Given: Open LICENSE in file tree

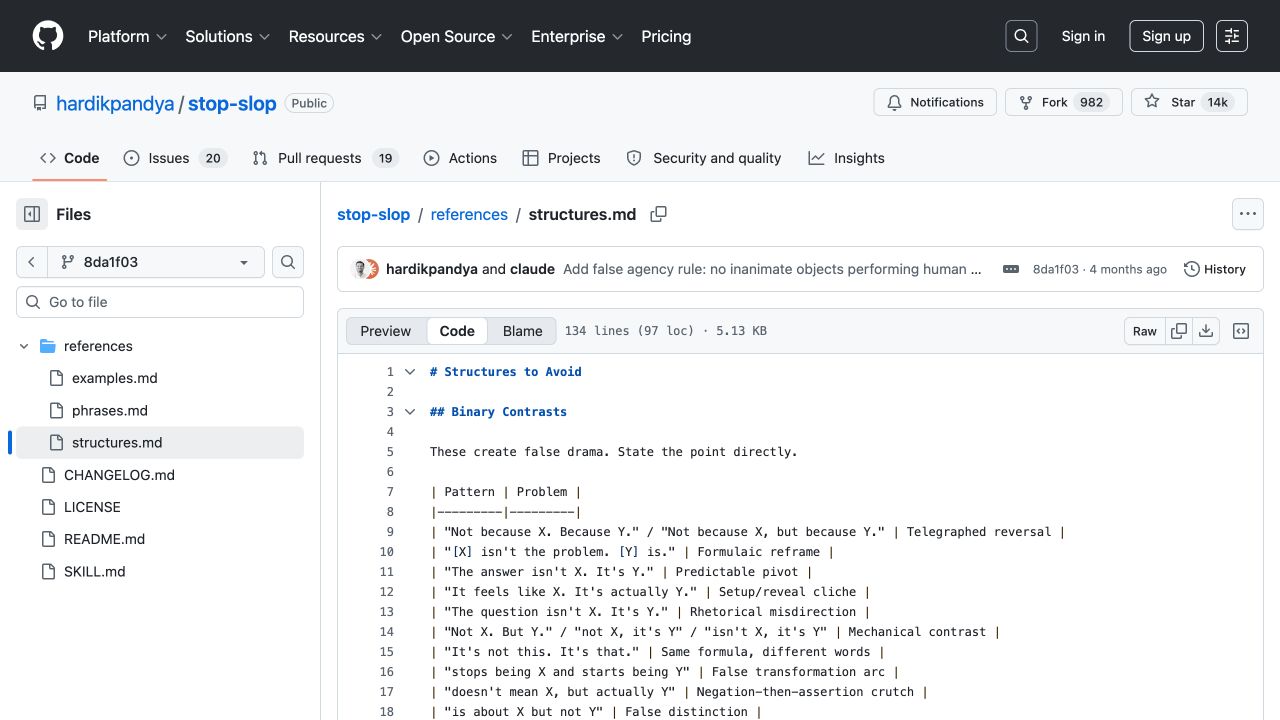Looking at the screenshot, I should pyautogui.click(x=92, y=507).
